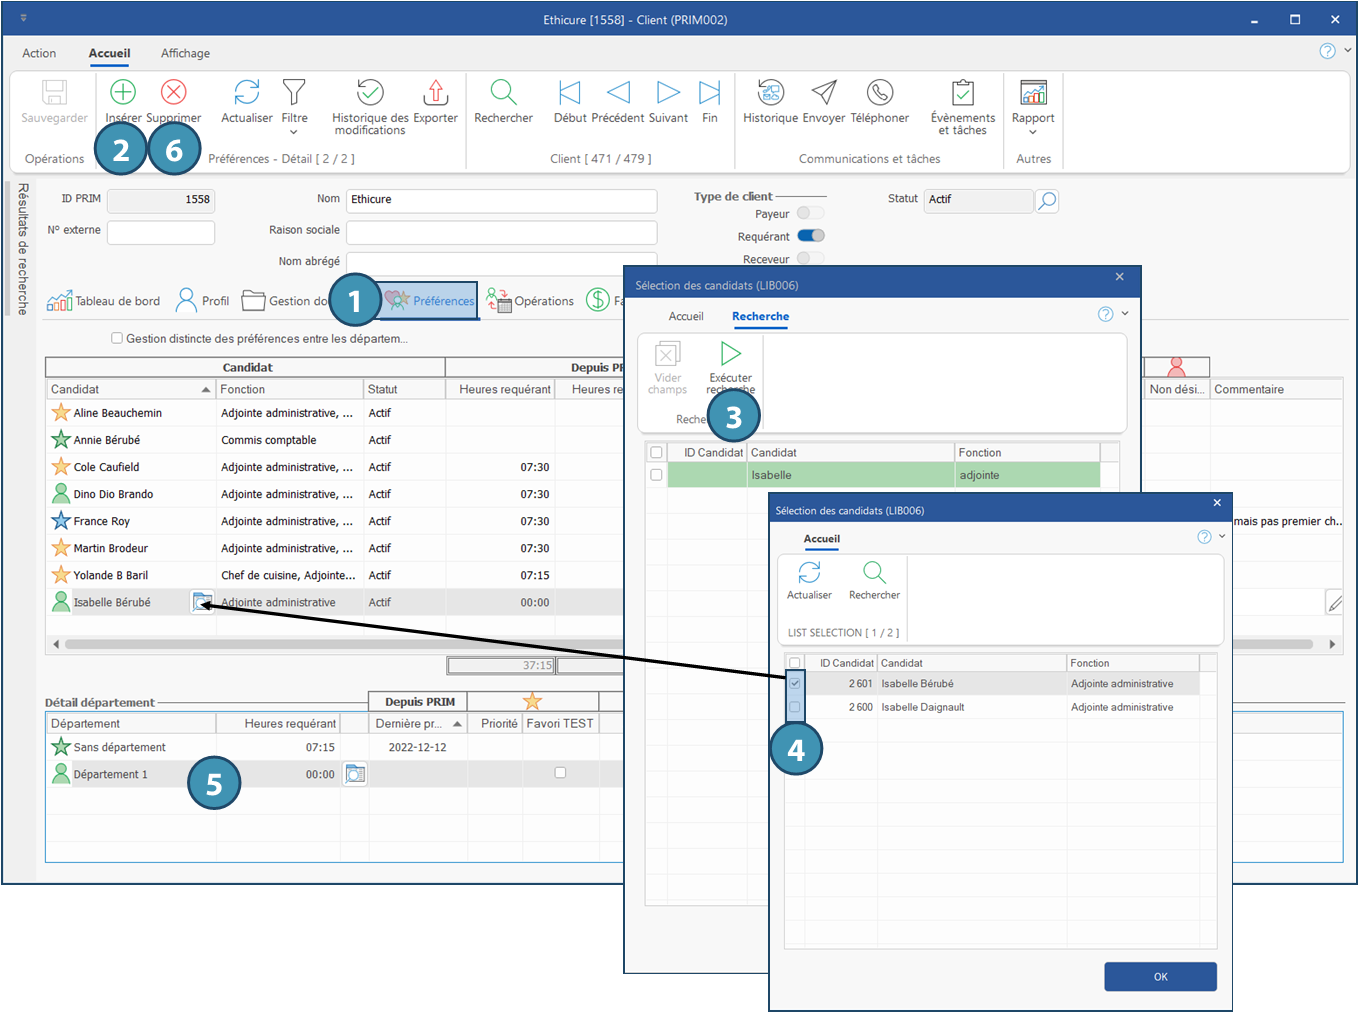Expand the Filtre dropdown
1359x1012 pixels.
click(x=294, y=131)
